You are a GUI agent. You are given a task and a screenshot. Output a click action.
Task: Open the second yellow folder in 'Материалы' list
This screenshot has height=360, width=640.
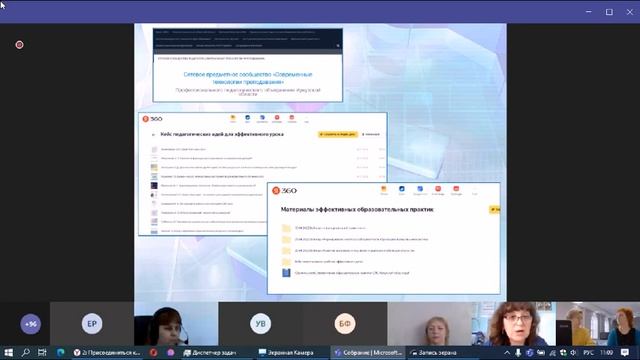click(x=286, y=239)
